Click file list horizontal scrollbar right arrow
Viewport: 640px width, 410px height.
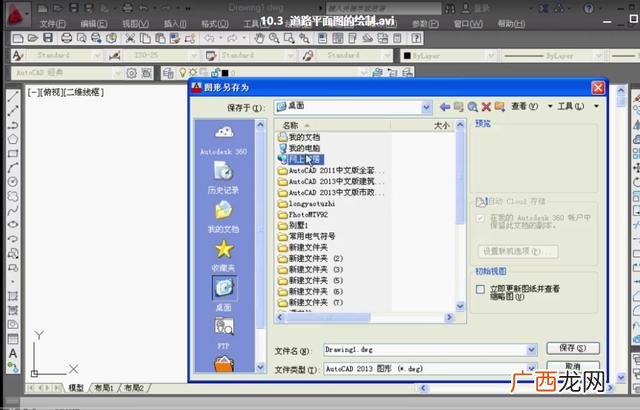click(449, 317)
